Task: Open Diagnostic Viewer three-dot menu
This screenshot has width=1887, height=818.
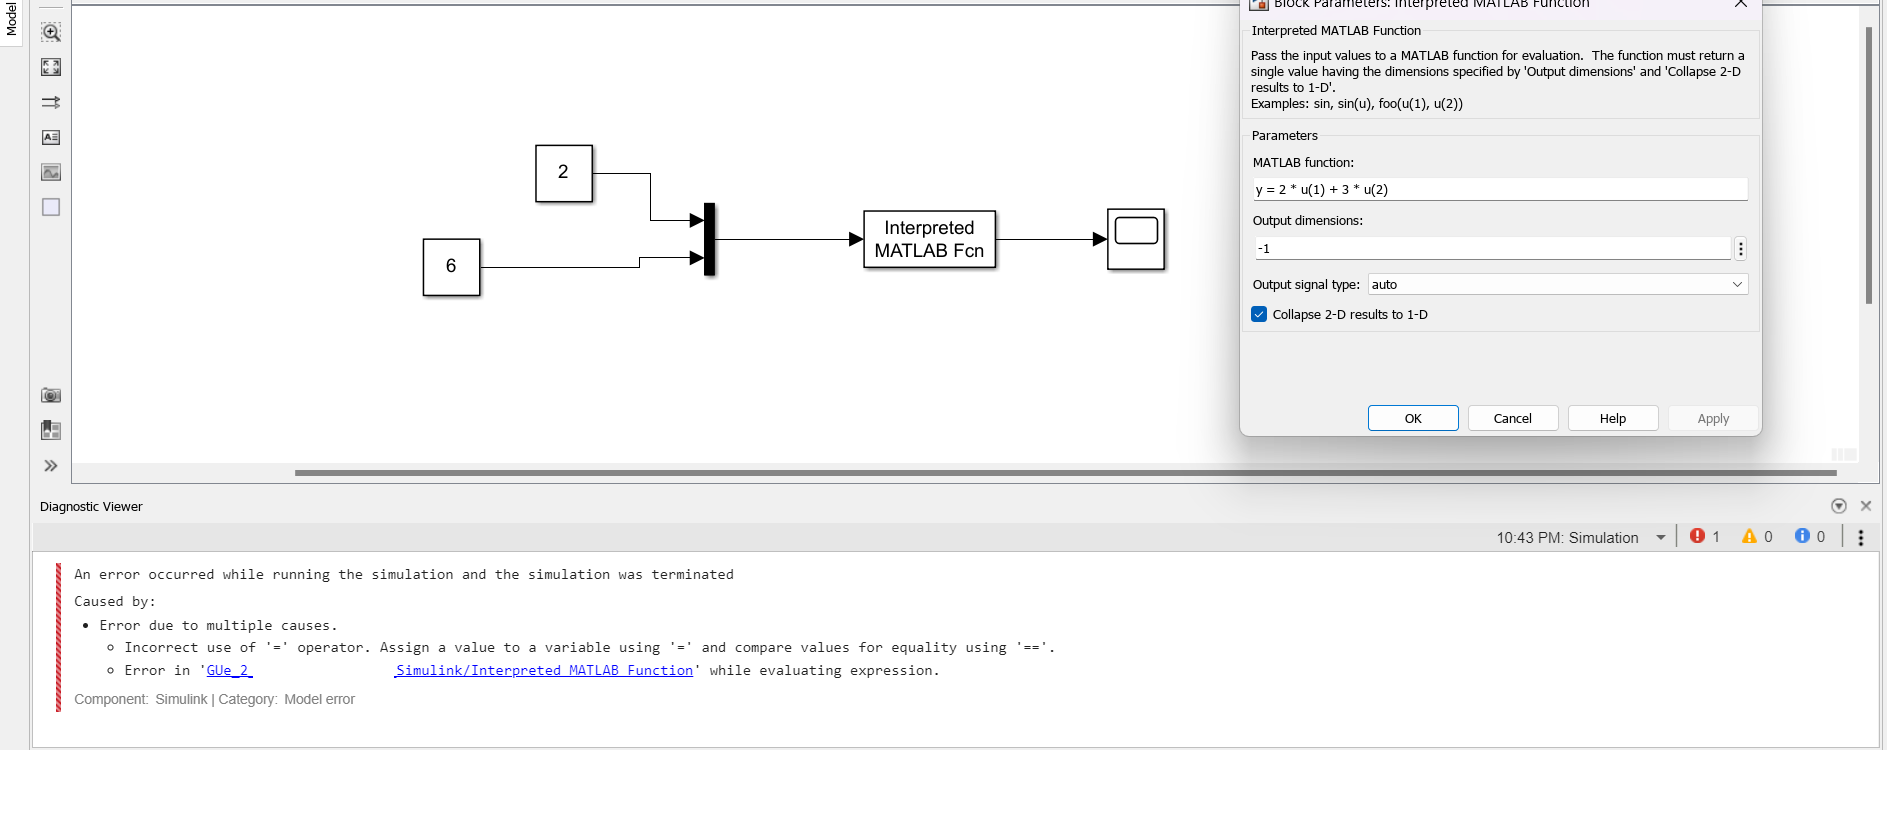Action: [1861, 538]
